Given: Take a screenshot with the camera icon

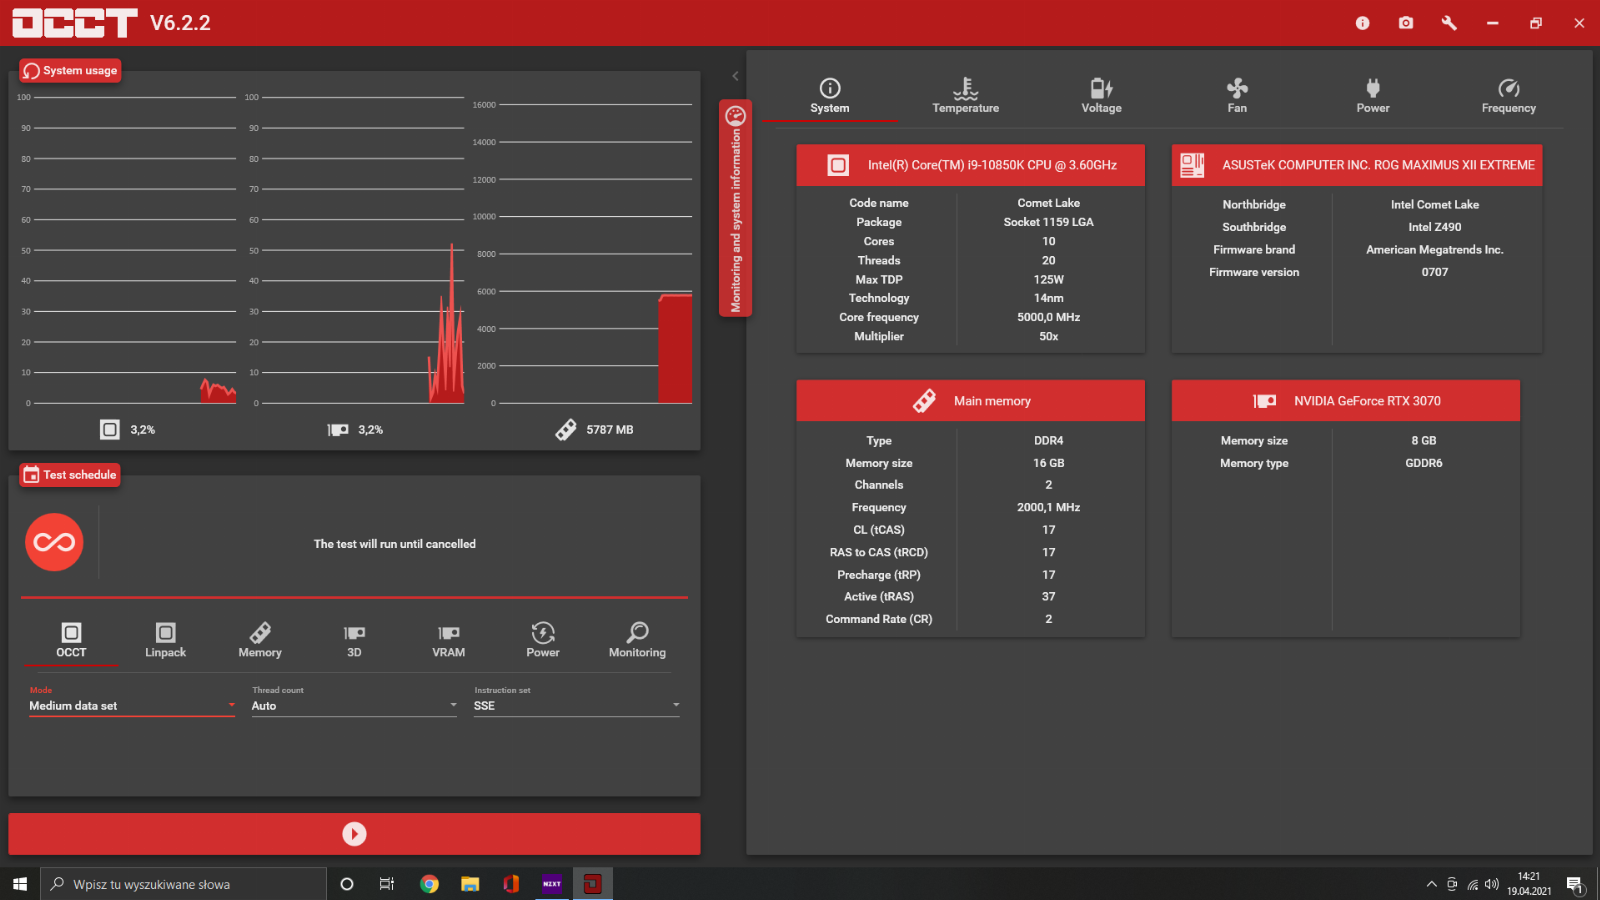Looking at the screenshot, I should (x=1406, y=23).
